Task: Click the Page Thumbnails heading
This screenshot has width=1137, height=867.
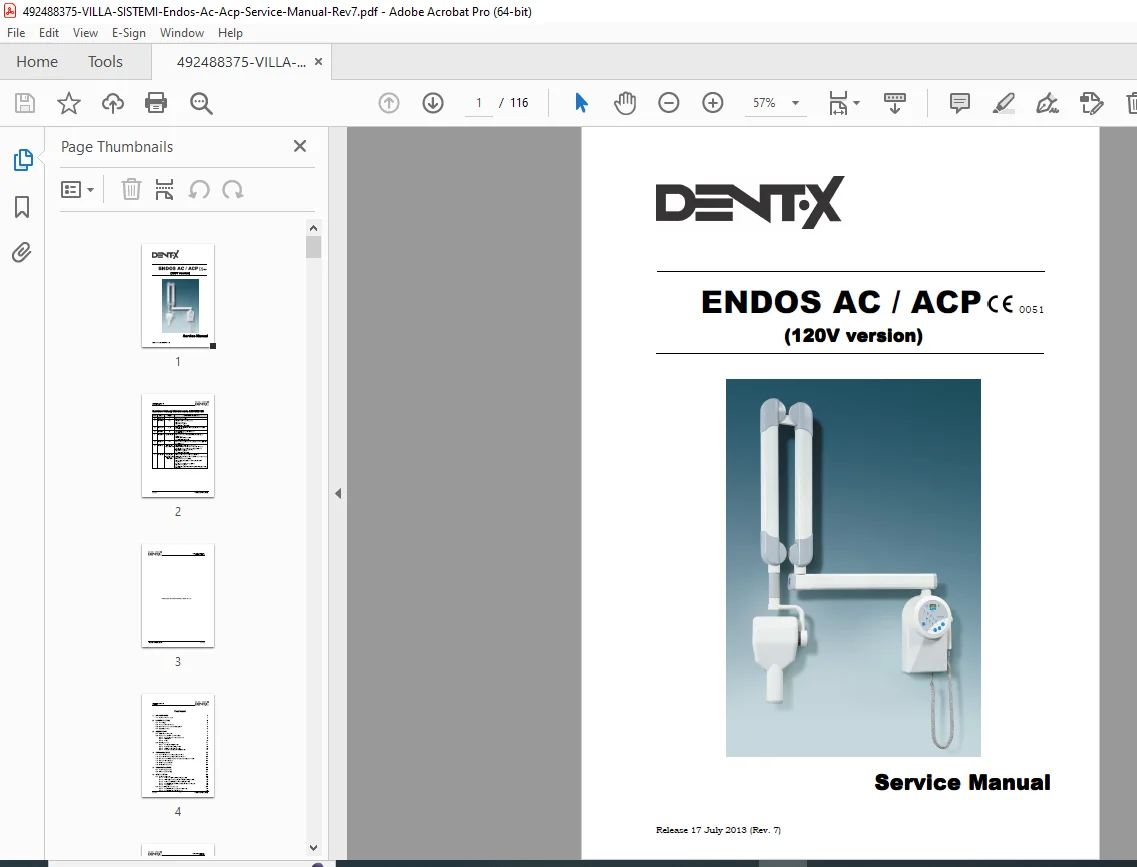Action: tap(117, 146)
